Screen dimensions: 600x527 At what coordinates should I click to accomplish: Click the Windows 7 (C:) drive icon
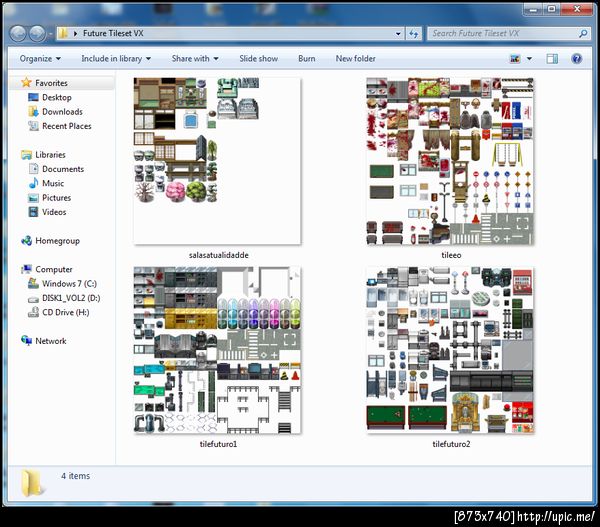click(33, 284)
